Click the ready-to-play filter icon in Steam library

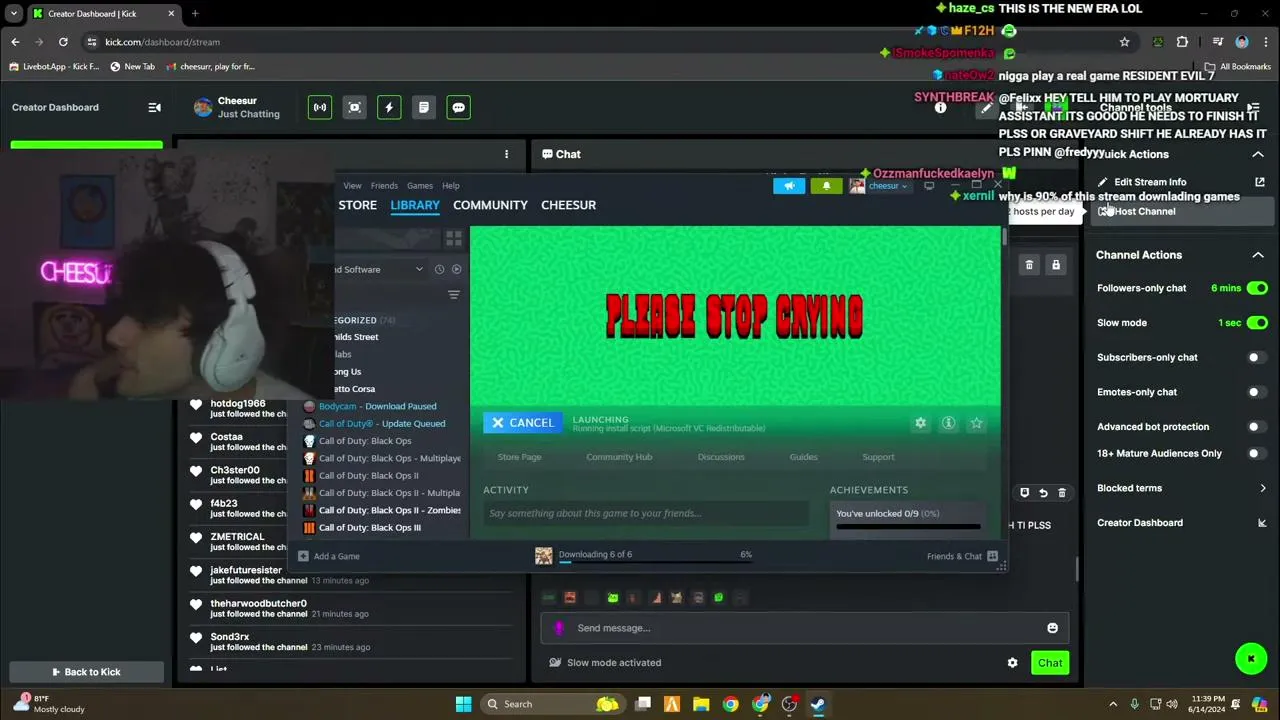[x=456, y=269]
